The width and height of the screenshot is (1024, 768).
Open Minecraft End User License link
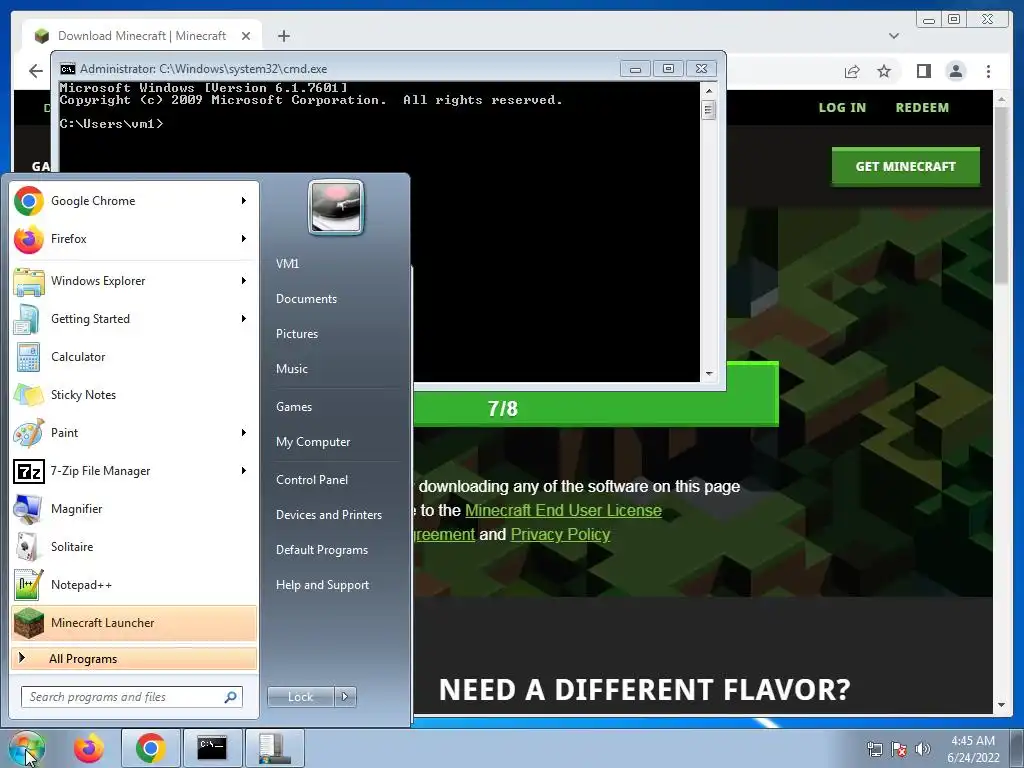563,511
